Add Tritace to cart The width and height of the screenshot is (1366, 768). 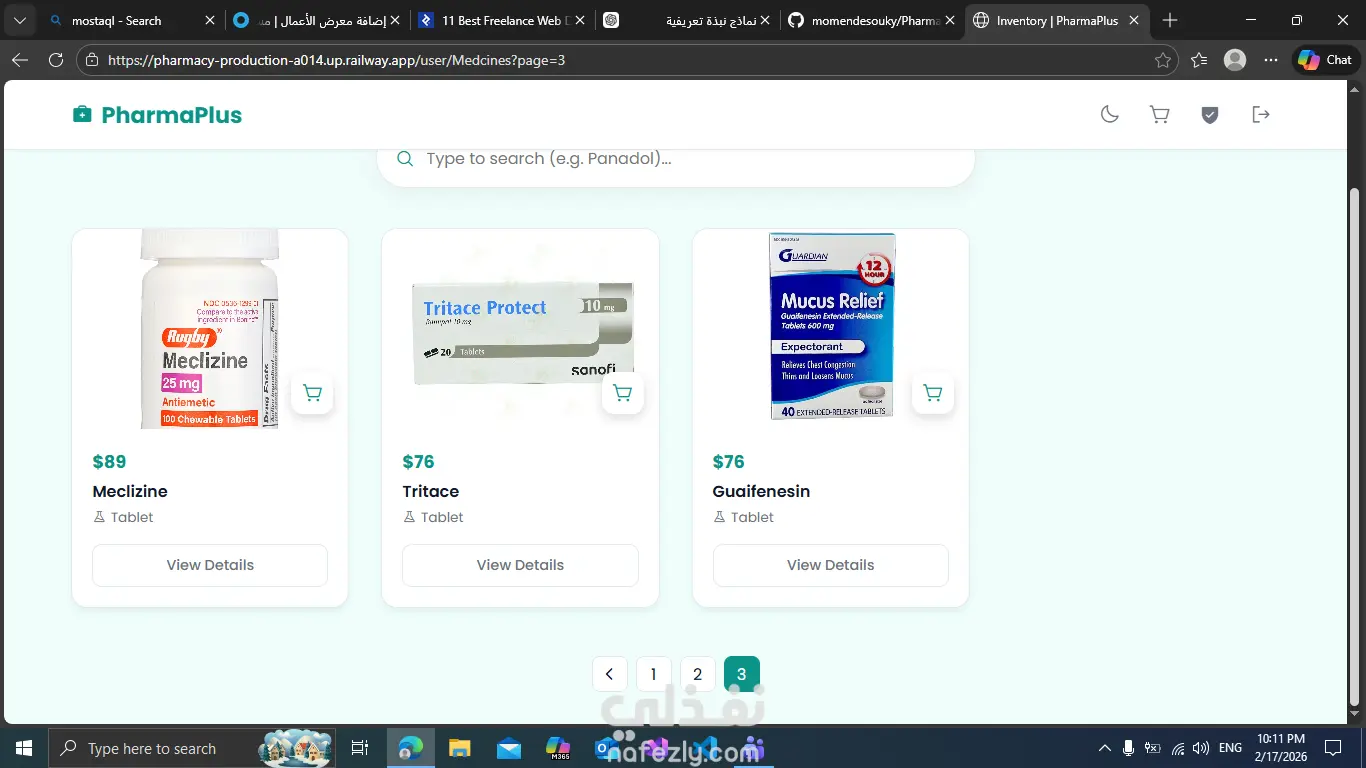(x=622, y=393)
